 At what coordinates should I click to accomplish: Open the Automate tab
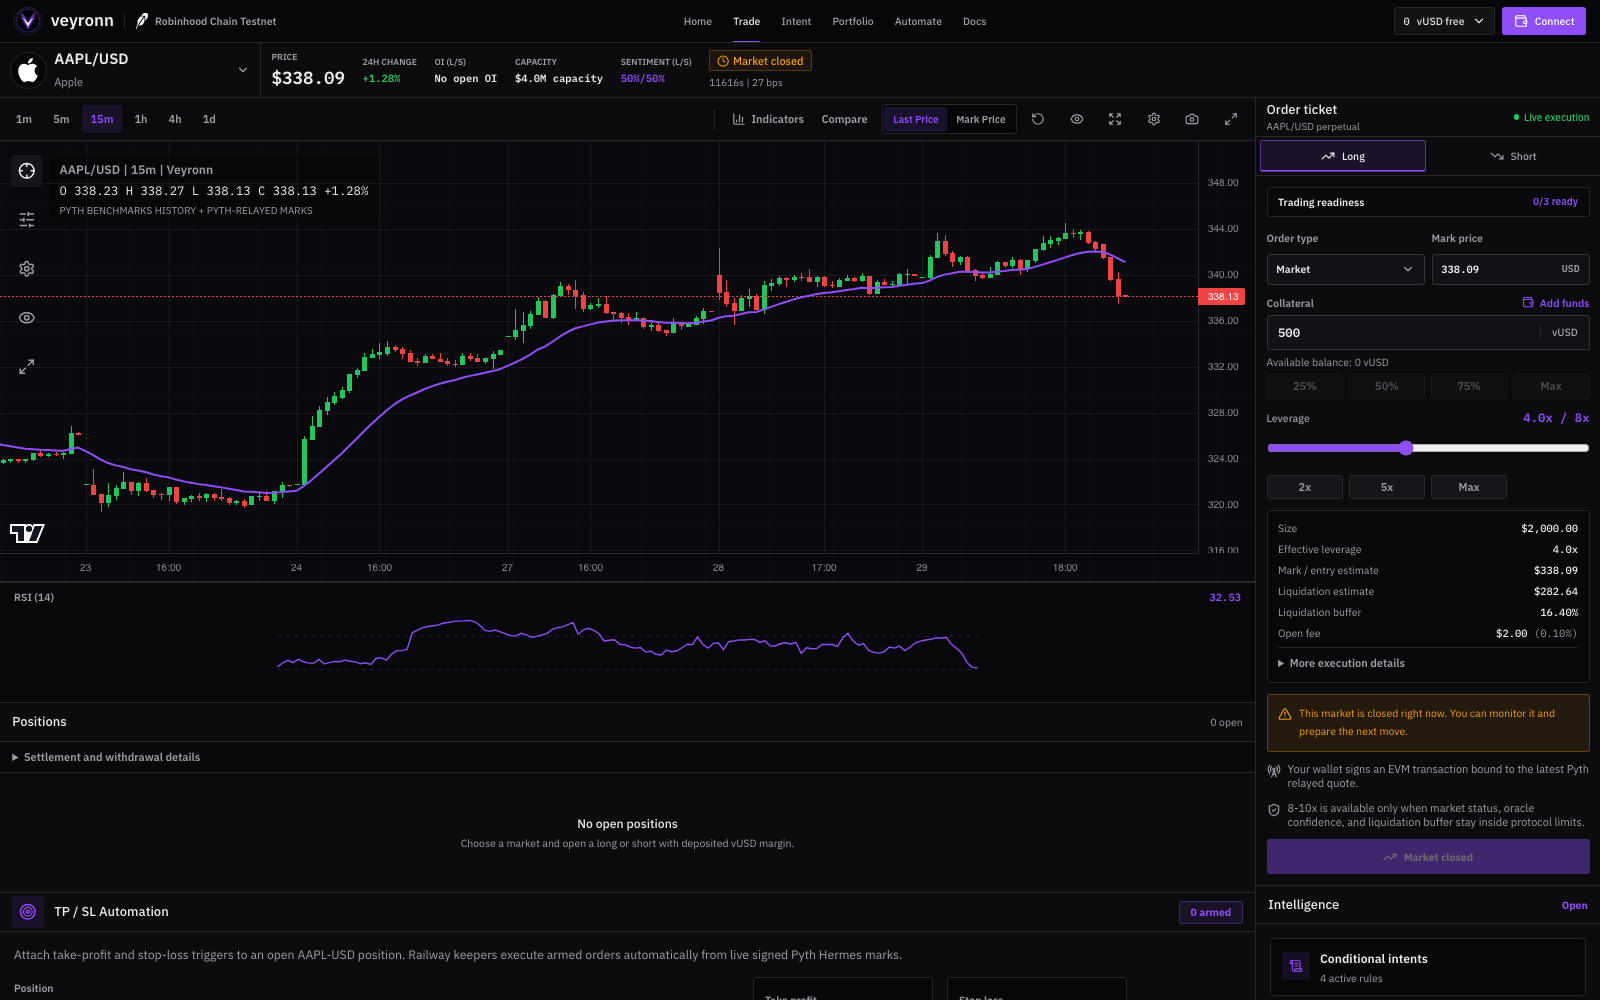pyautogui.click(x=918, y=21)
